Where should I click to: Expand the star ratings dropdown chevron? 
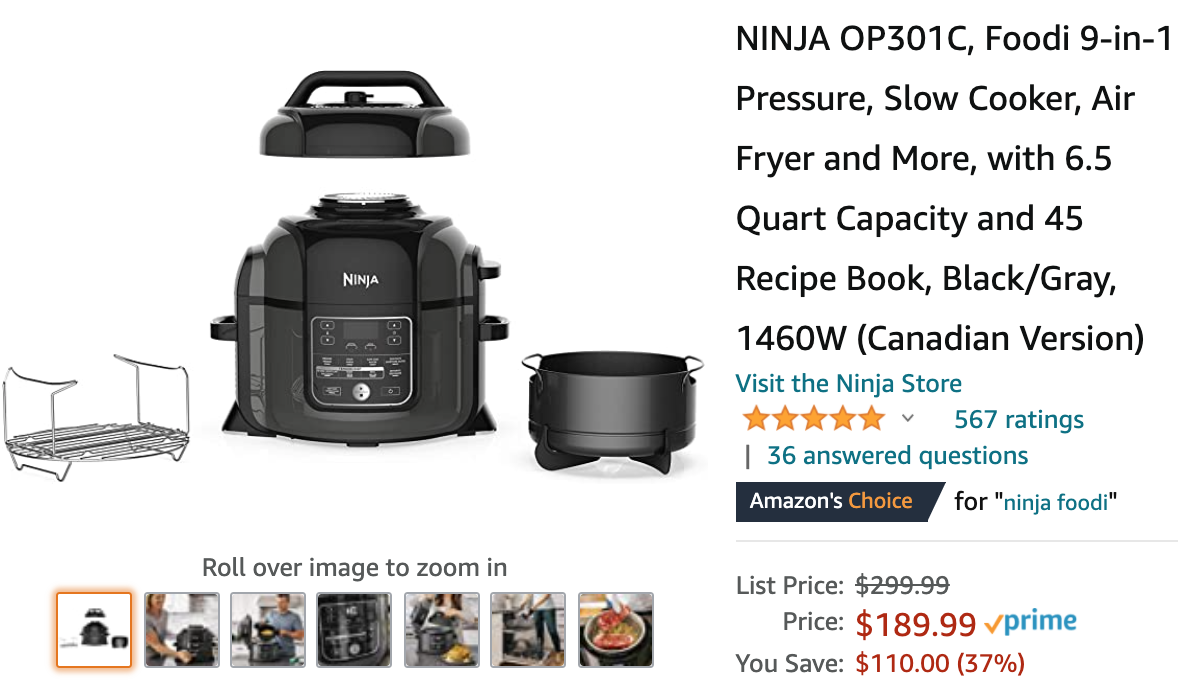[x=908, y=418]
